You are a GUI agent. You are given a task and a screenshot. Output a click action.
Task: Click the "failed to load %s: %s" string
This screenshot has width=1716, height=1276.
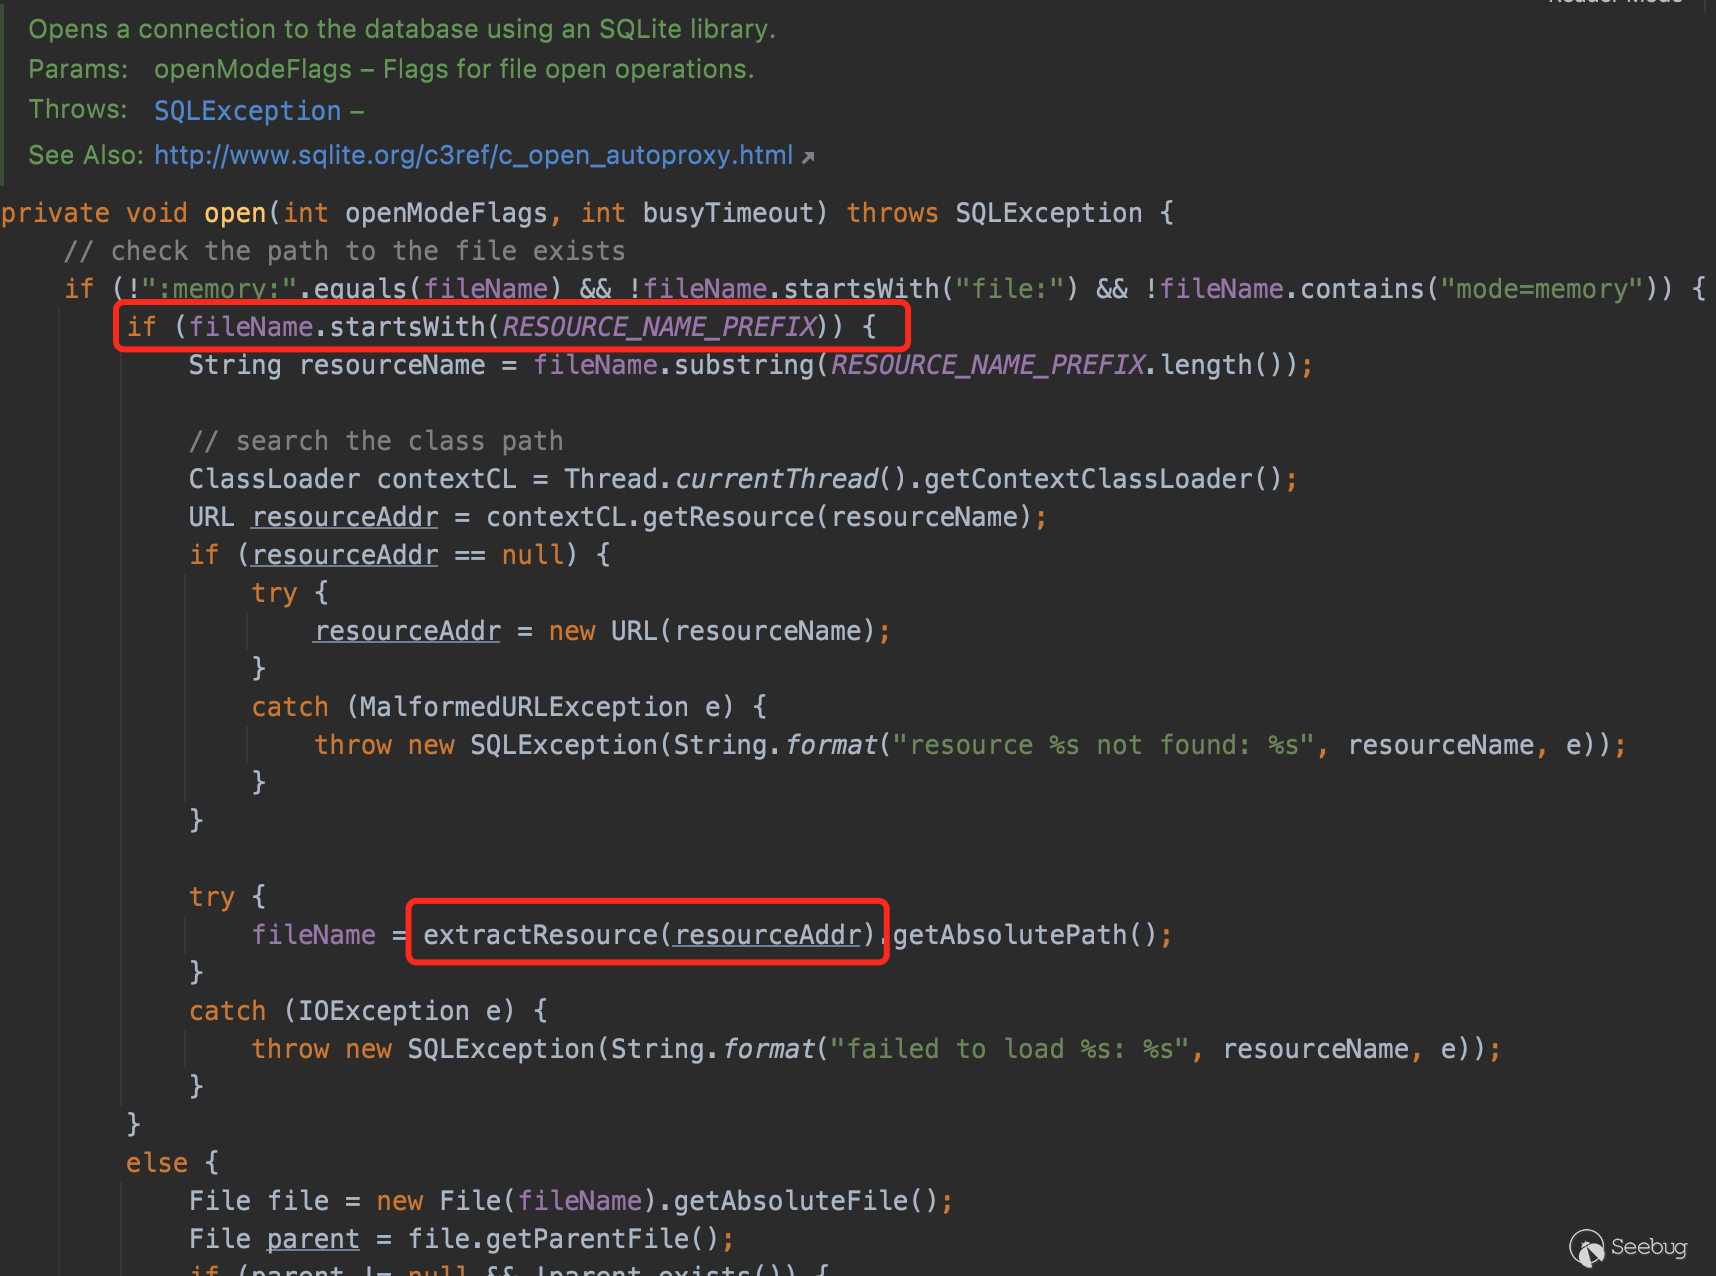1008,1049
